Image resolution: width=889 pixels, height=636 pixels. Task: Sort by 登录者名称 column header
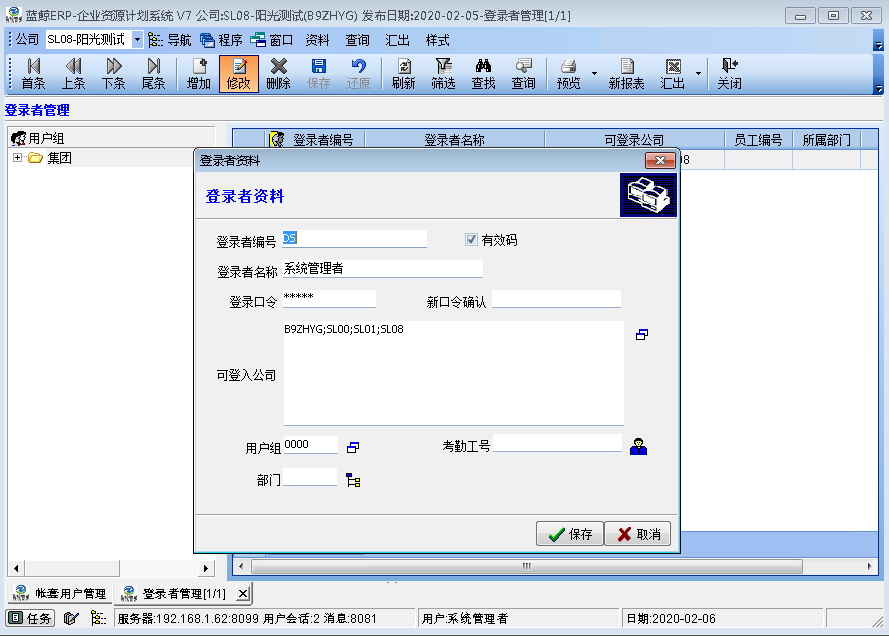pos(455,139)
